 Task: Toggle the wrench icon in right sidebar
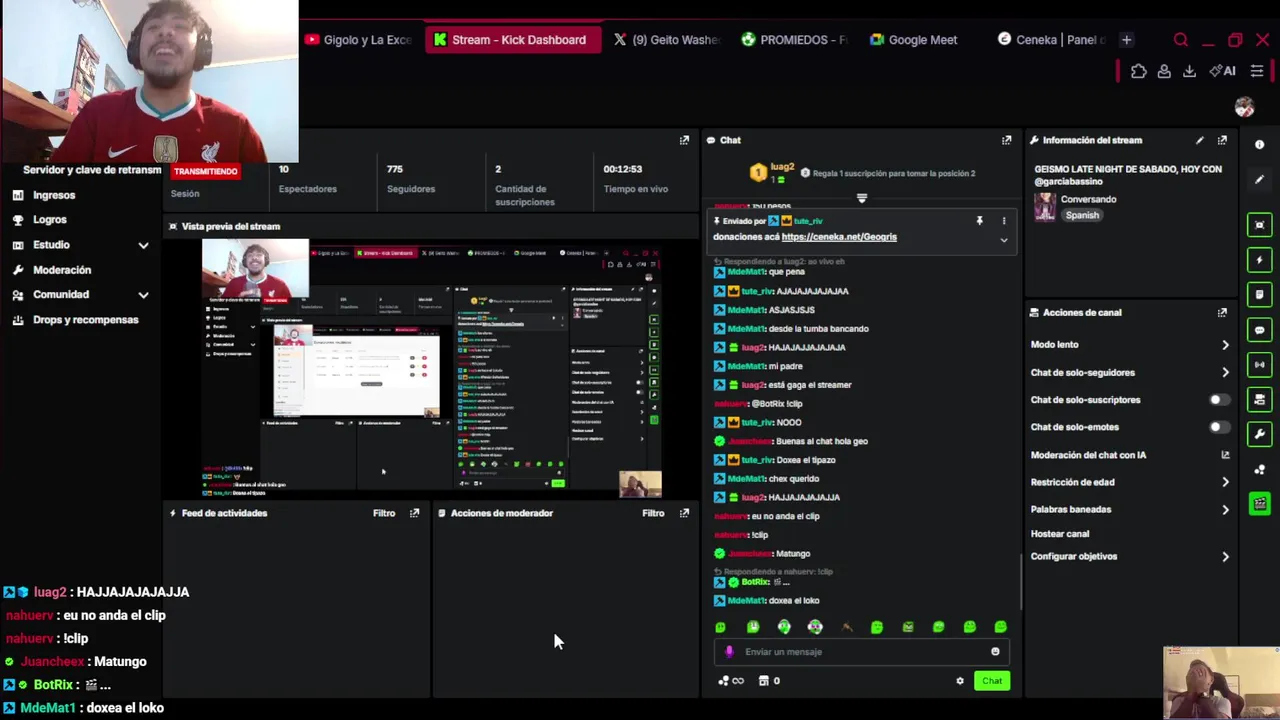(x=1259, y=434)
